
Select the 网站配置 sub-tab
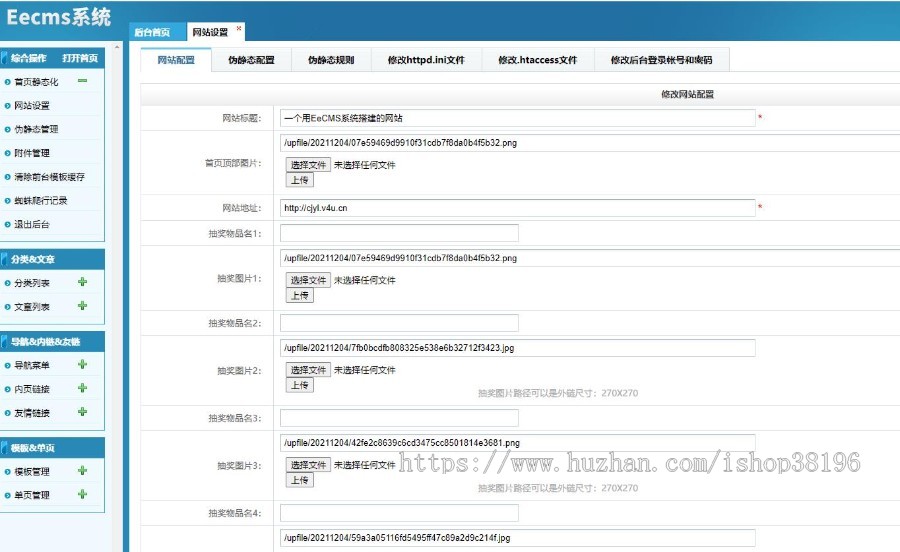coord(176,60)
